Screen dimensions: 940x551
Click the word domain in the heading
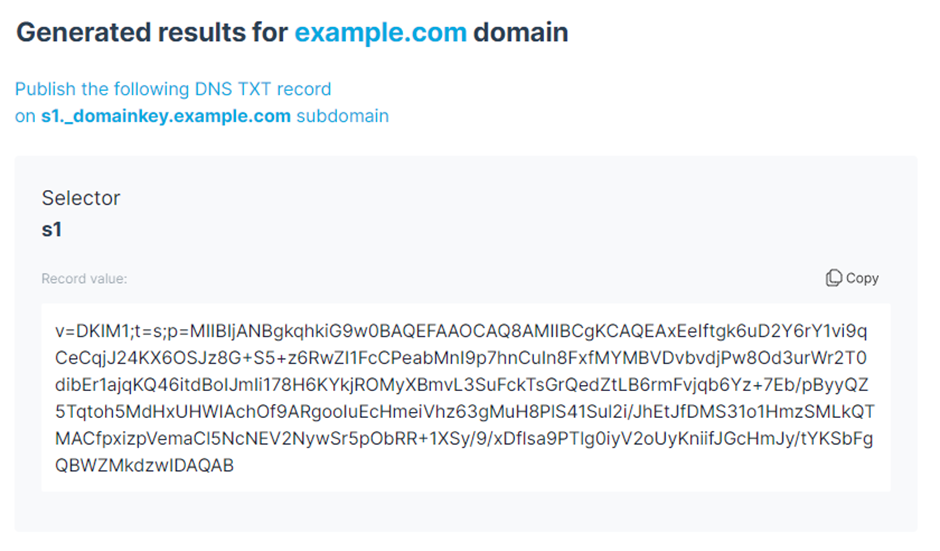520,32
